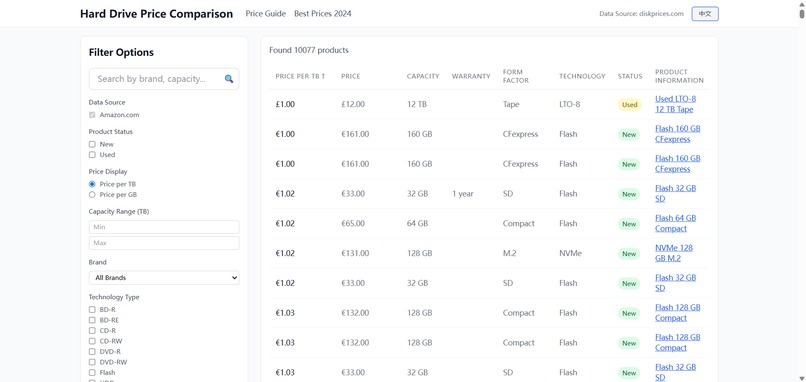806x382 pixels.
Task: Open the Flash 64 GB Compact link
Action: pos(675,223)
